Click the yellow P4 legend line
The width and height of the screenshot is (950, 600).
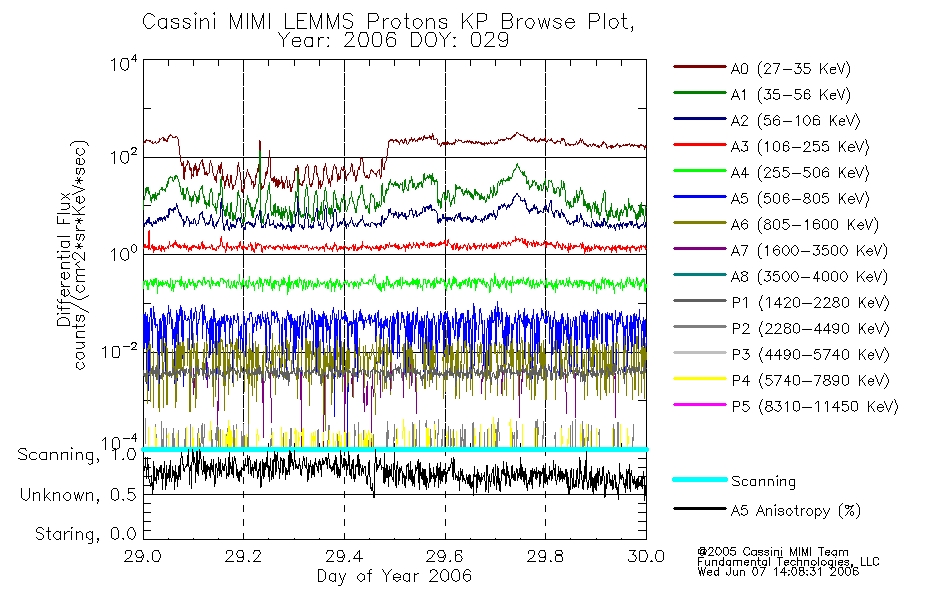(x=700, y=379)
